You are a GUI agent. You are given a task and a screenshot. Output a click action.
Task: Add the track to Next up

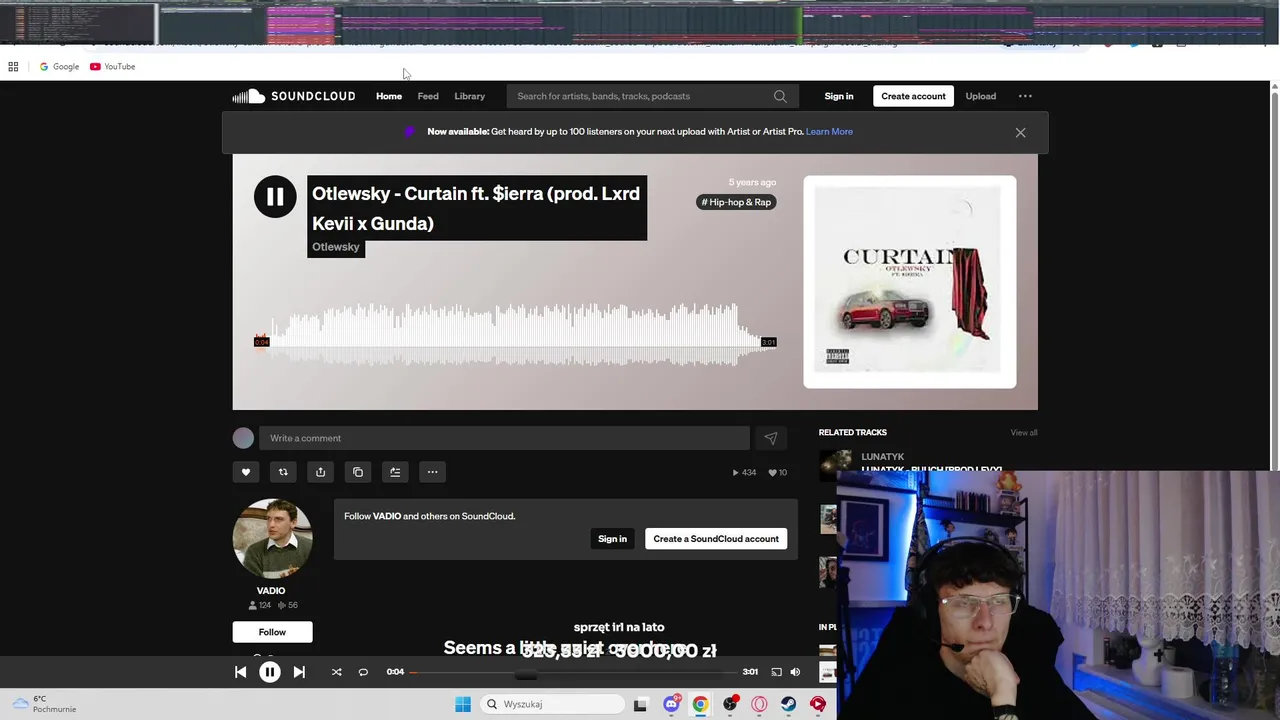[395, 472]
